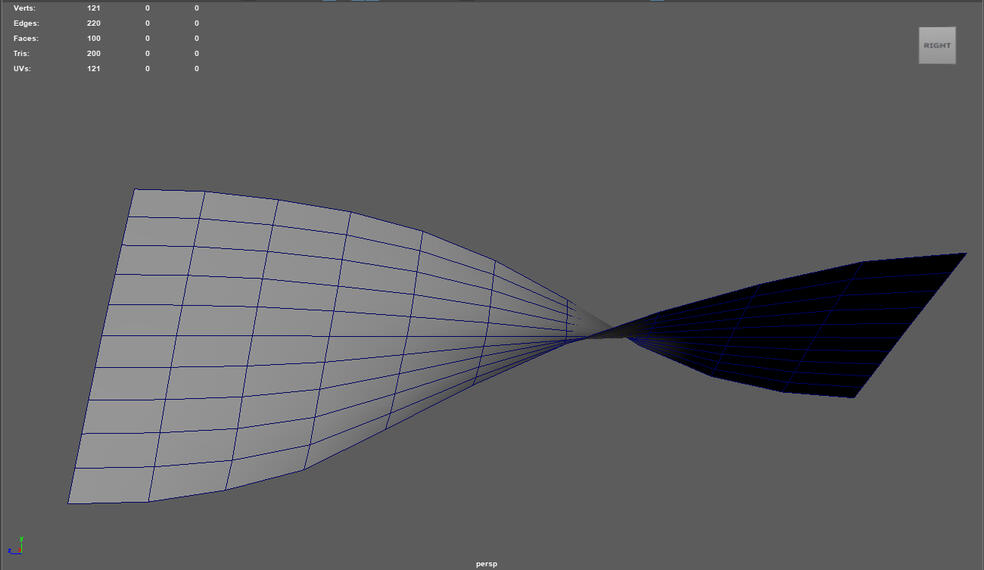Viewport: 984px width, 570px height.
Task: Click the Faces count value 100
Action: (x=93, y=38)
